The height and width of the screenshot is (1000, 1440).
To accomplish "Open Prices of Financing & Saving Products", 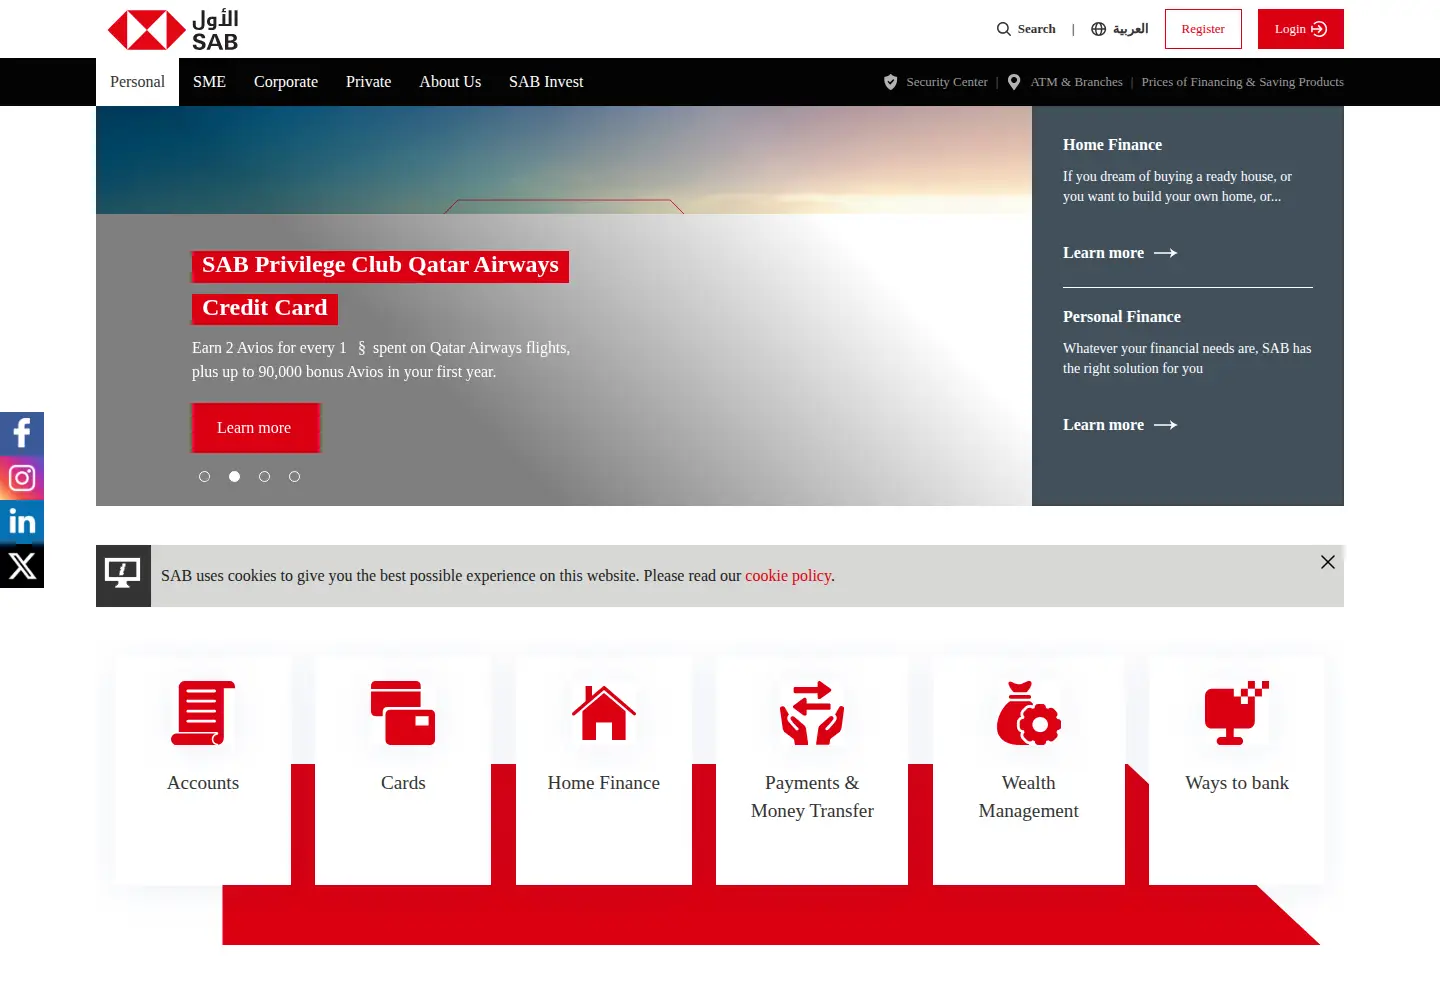I will tap(1243, 82).
